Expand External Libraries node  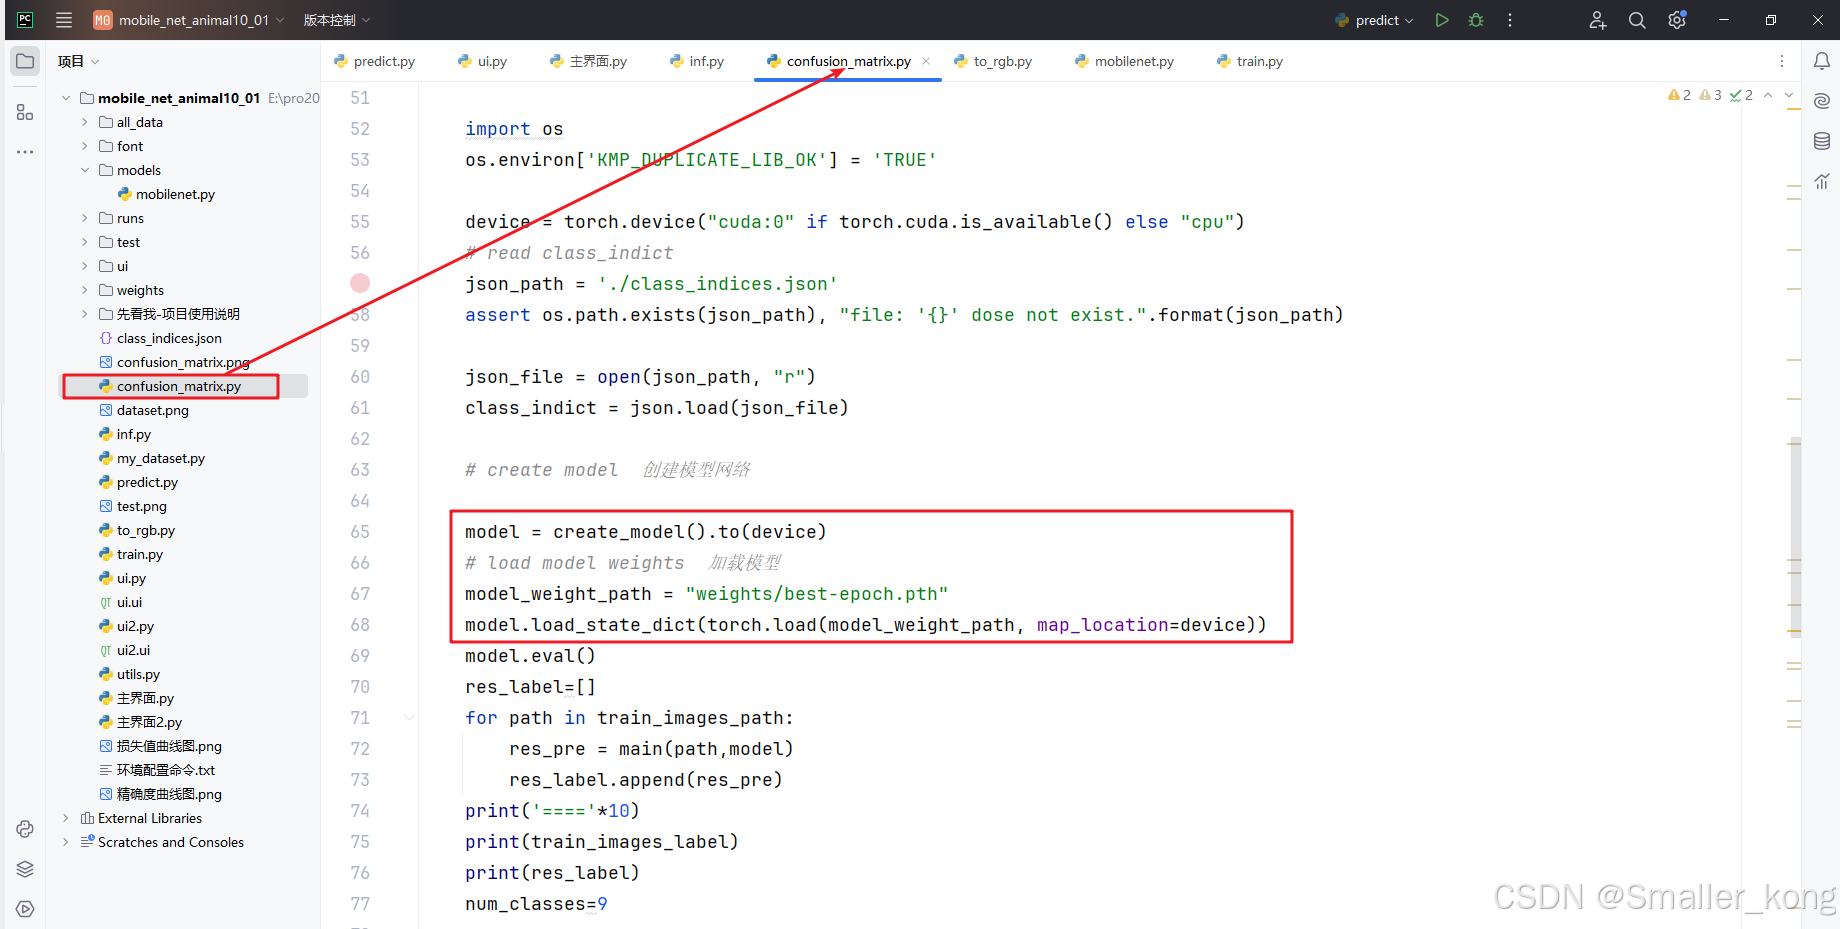point(66,818)
